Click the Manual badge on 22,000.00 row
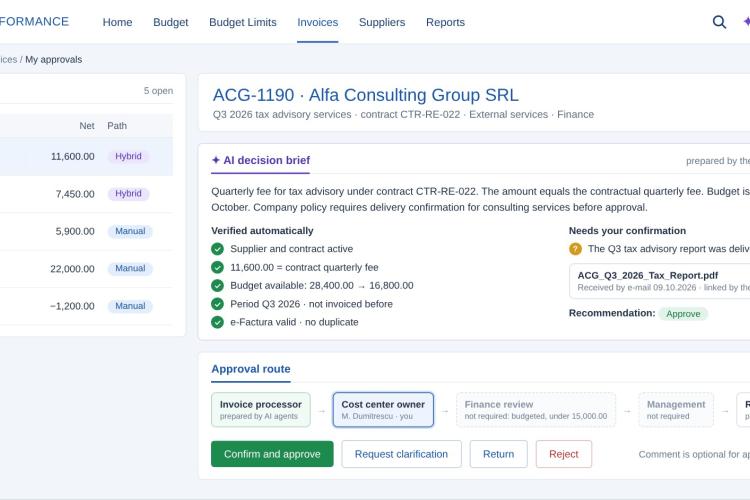 (130, 268)
